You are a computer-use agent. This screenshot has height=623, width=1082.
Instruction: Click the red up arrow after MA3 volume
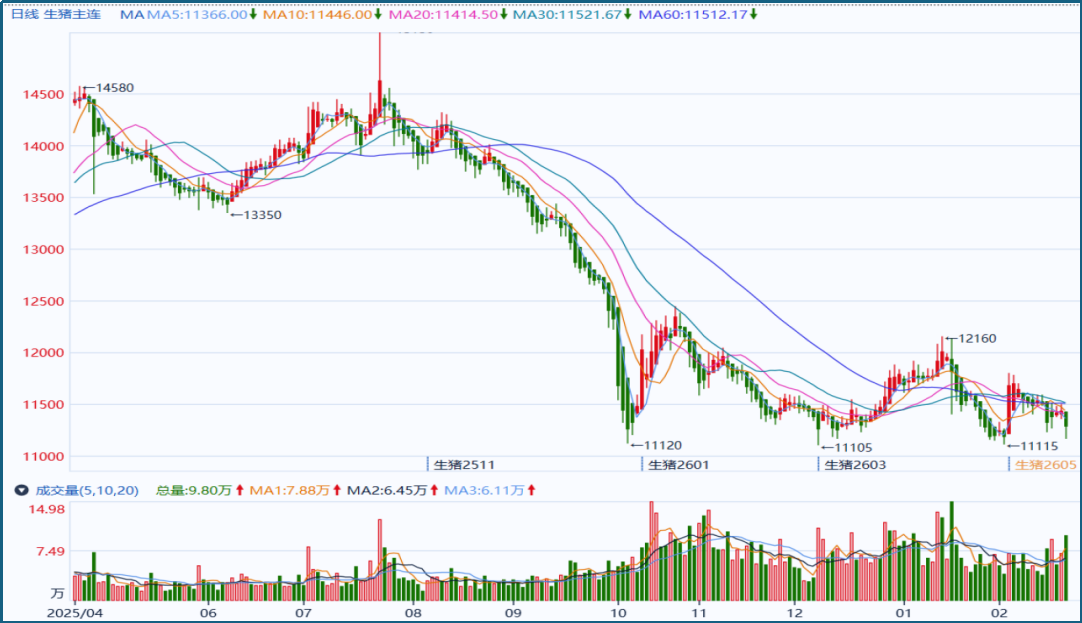(x=531, y=490)
